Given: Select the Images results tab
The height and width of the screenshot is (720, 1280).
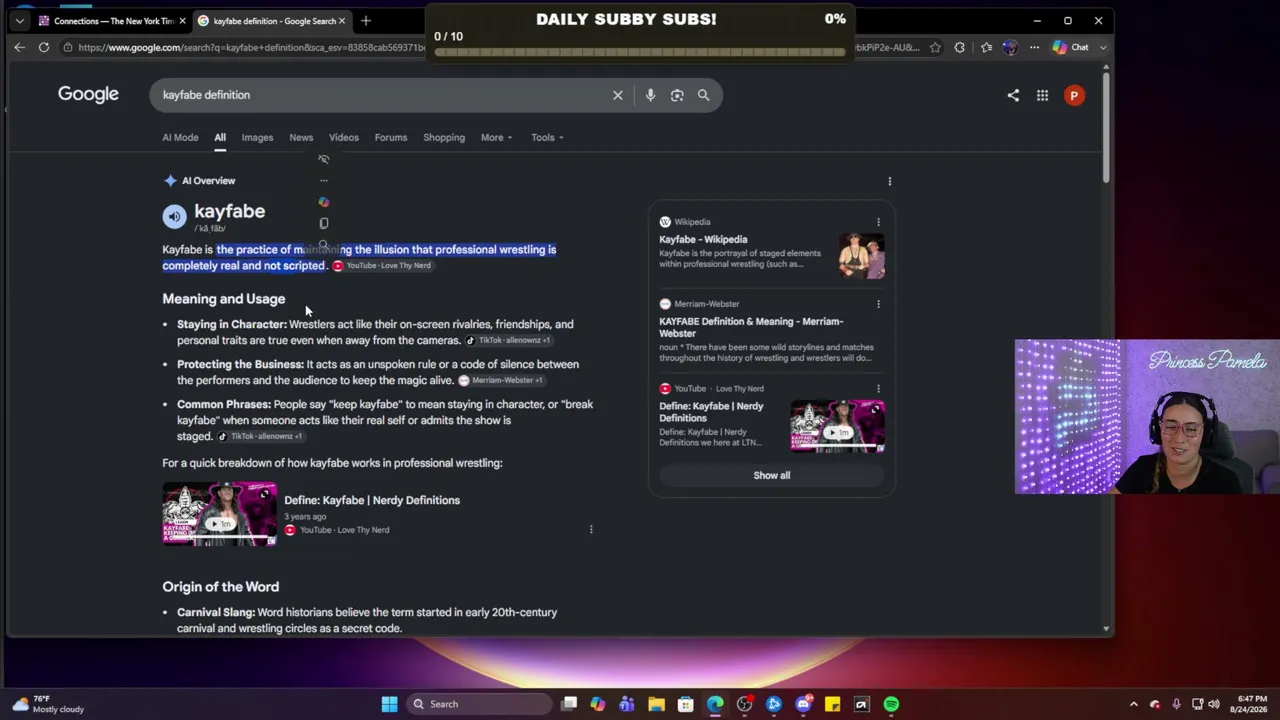Looking at the screenshot, I should pos(257,137).
